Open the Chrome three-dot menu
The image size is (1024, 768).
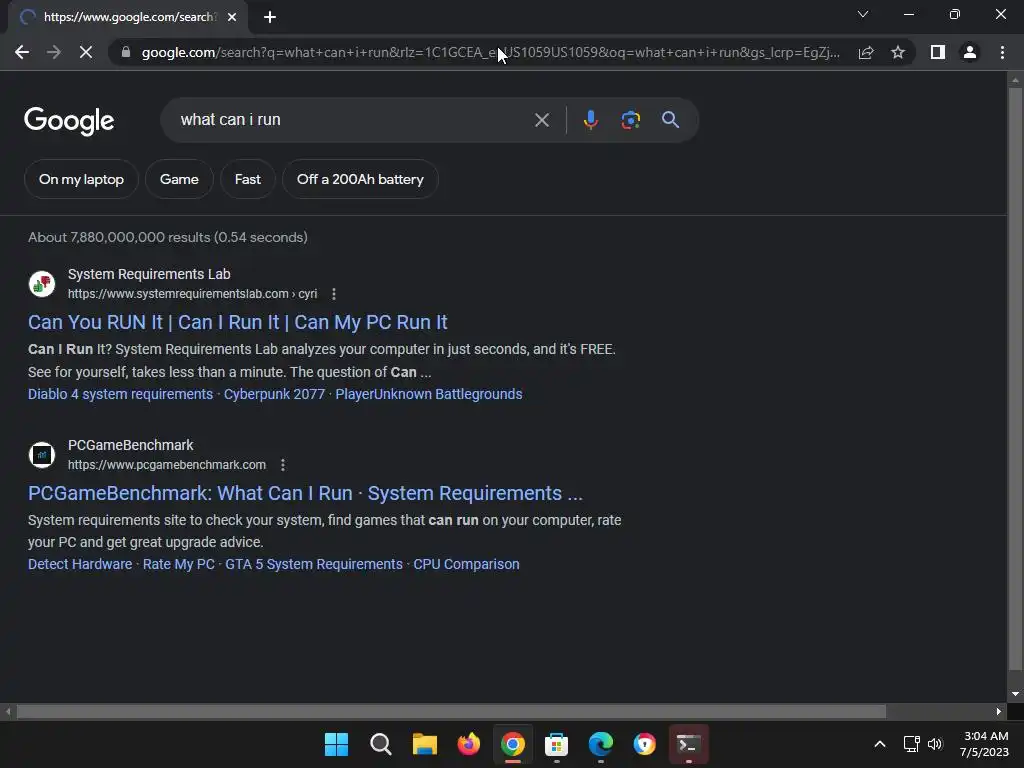click(x=1002, y=52)
